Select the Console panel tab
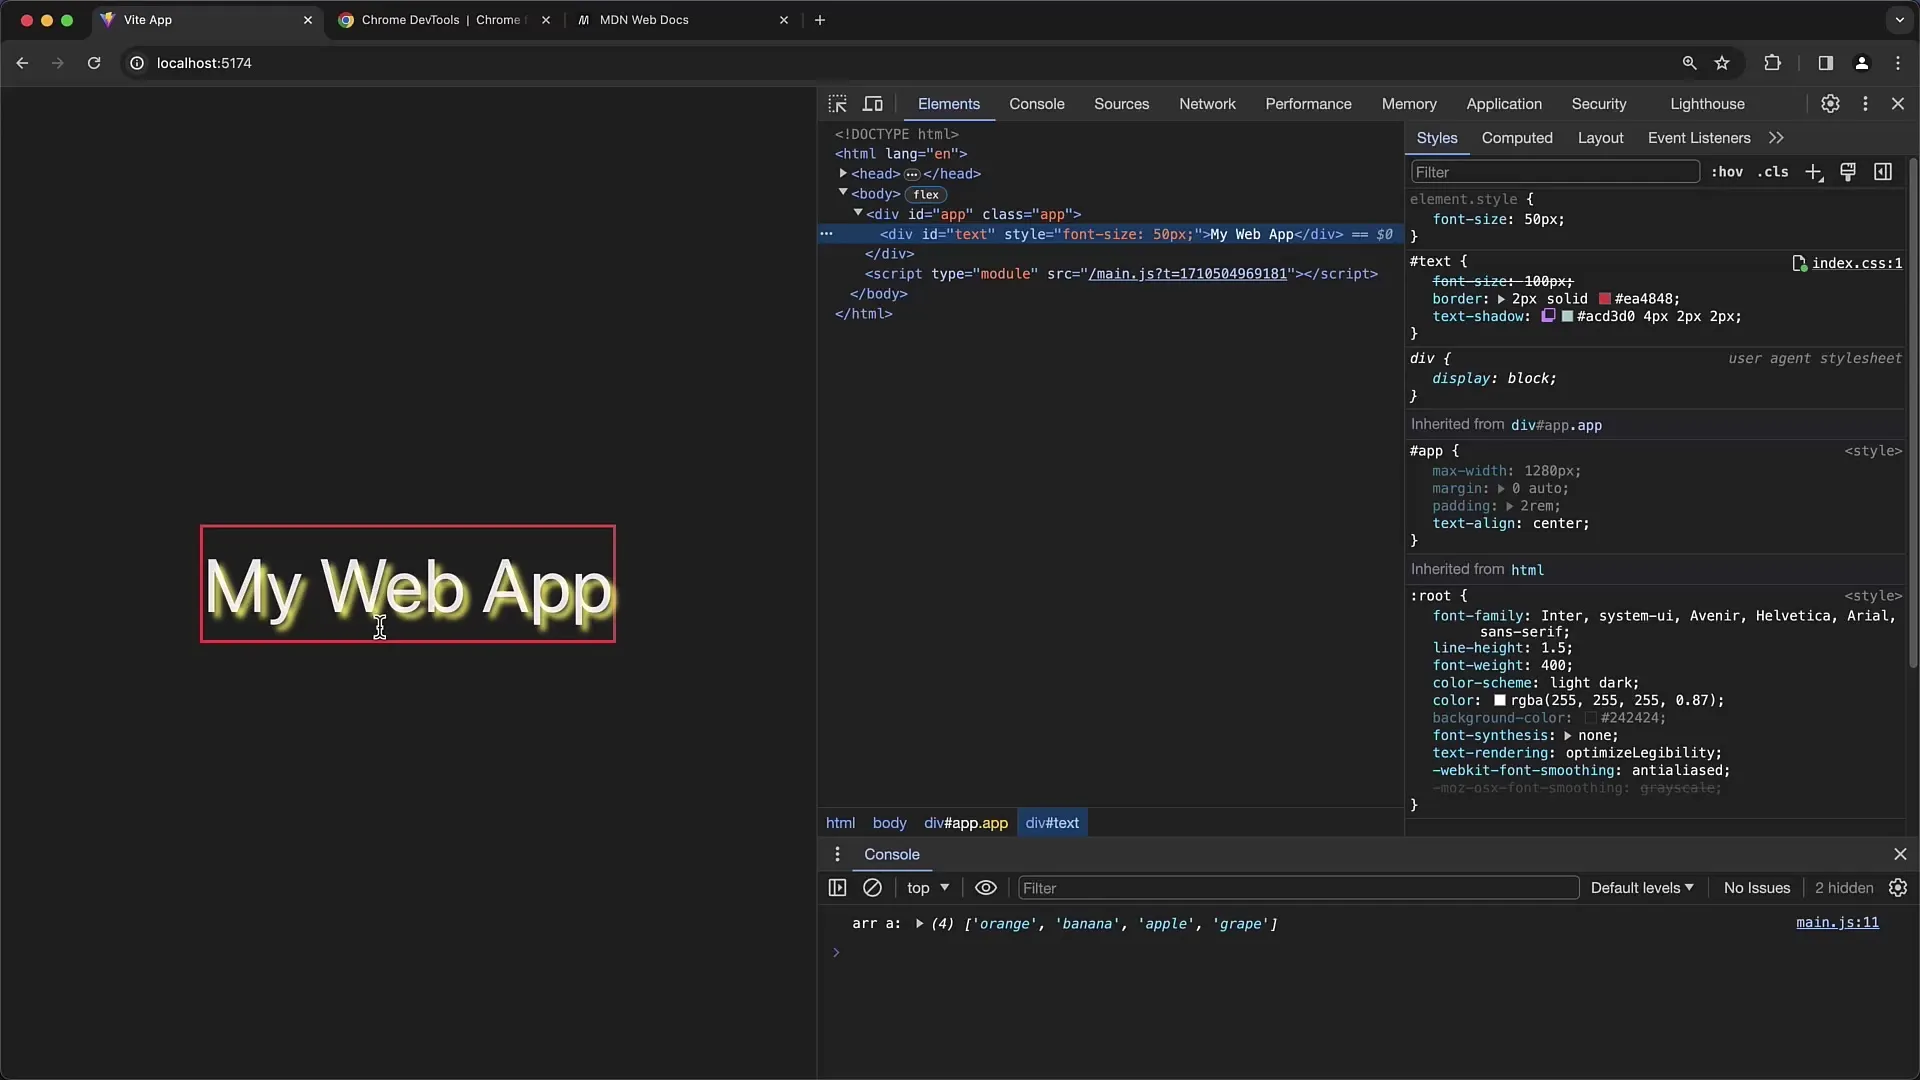 click(1036, 103)
